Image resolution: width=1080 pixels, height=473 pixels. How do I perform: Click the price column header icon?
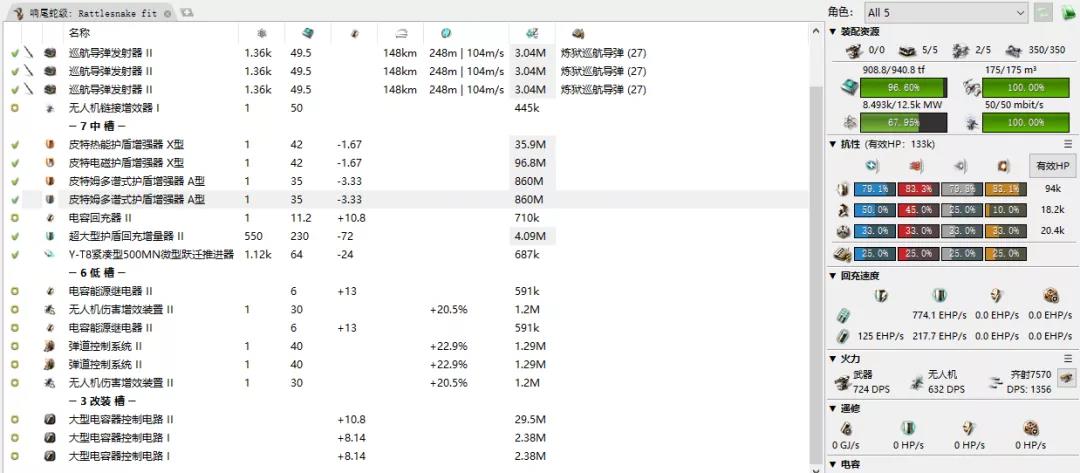(x=530, y=33)
